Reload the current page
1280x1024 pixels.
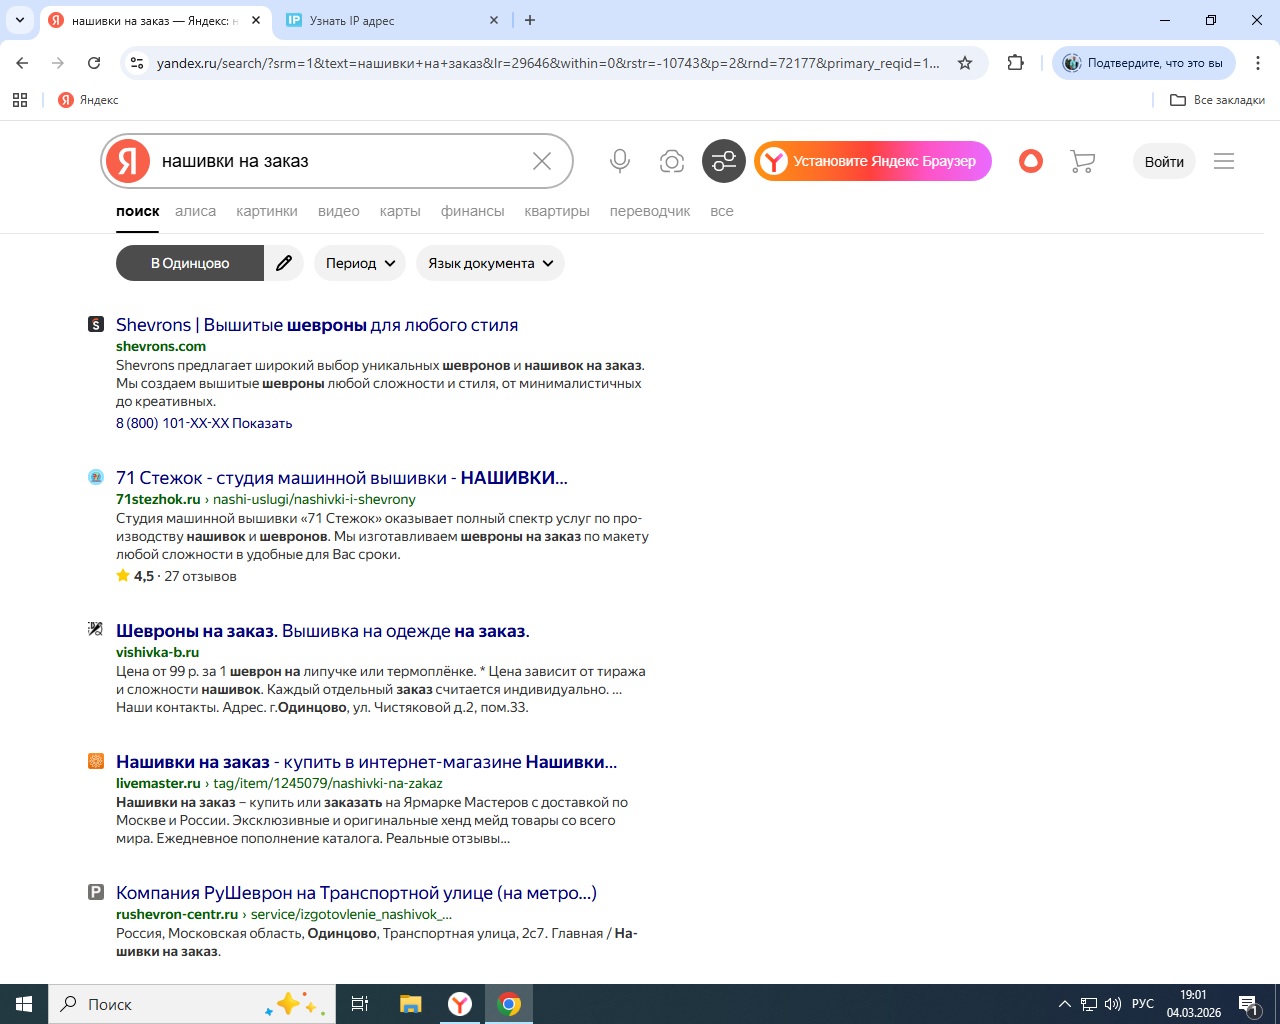[94, 63]
